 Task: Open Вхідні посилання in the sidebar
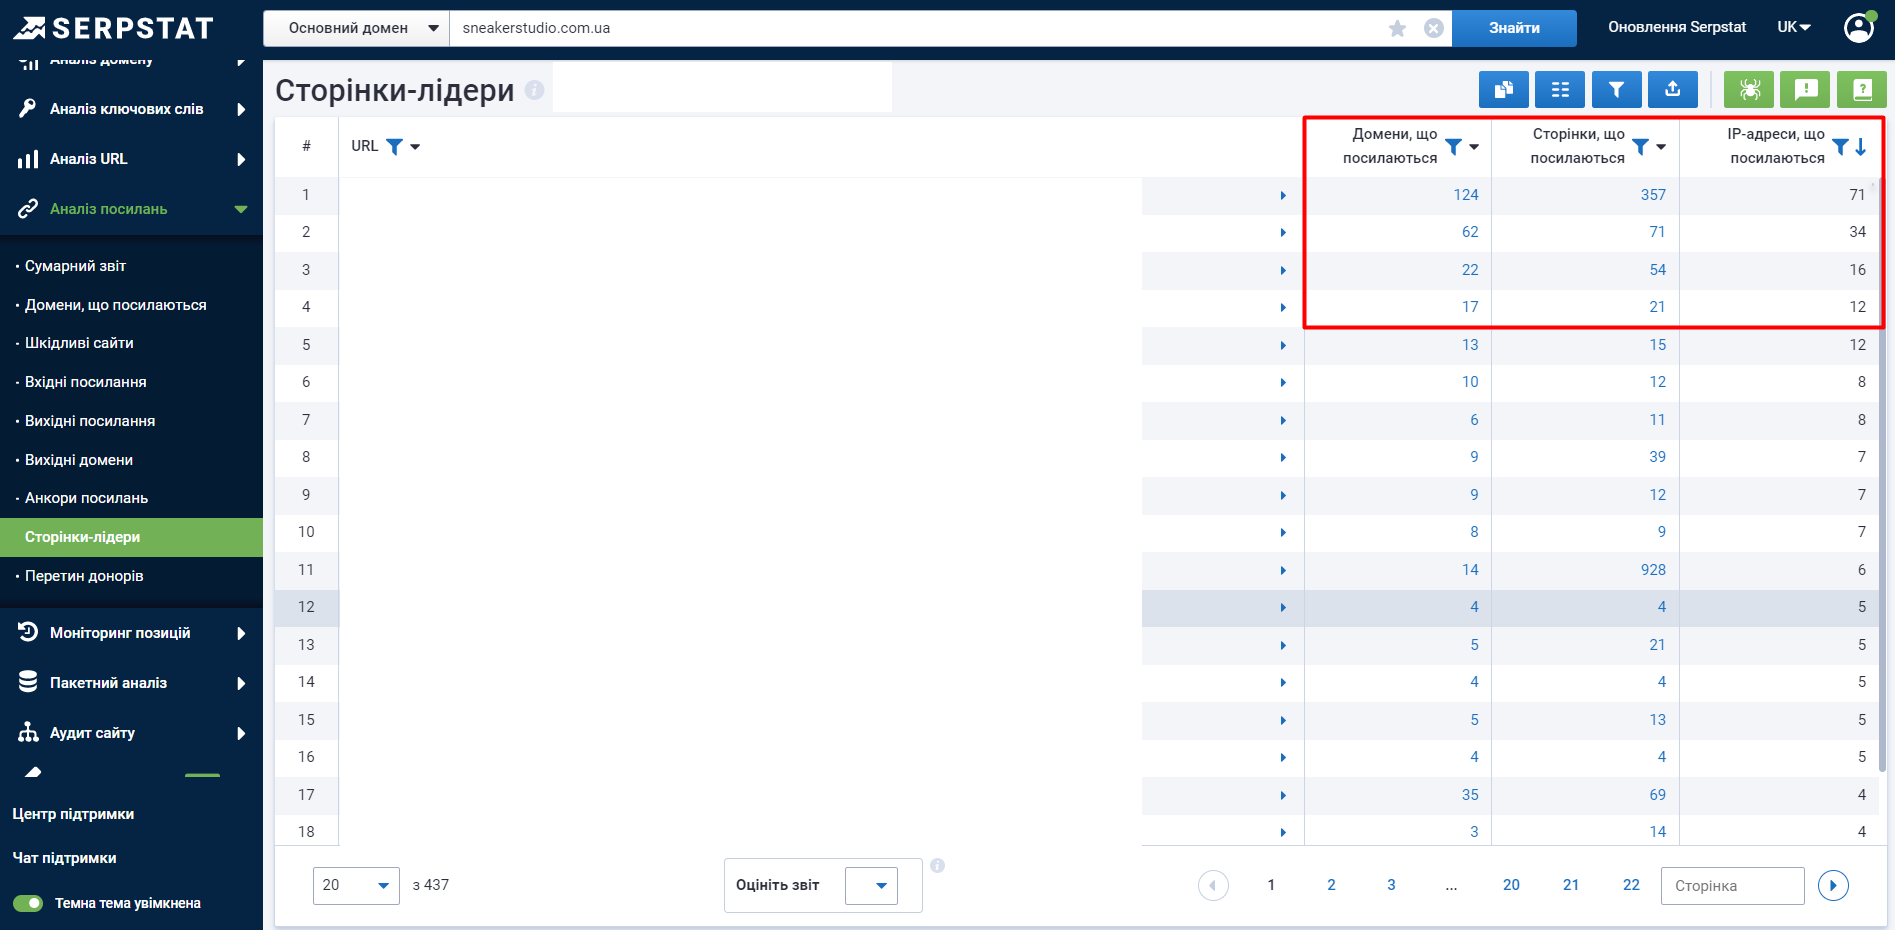click(85, 382)
